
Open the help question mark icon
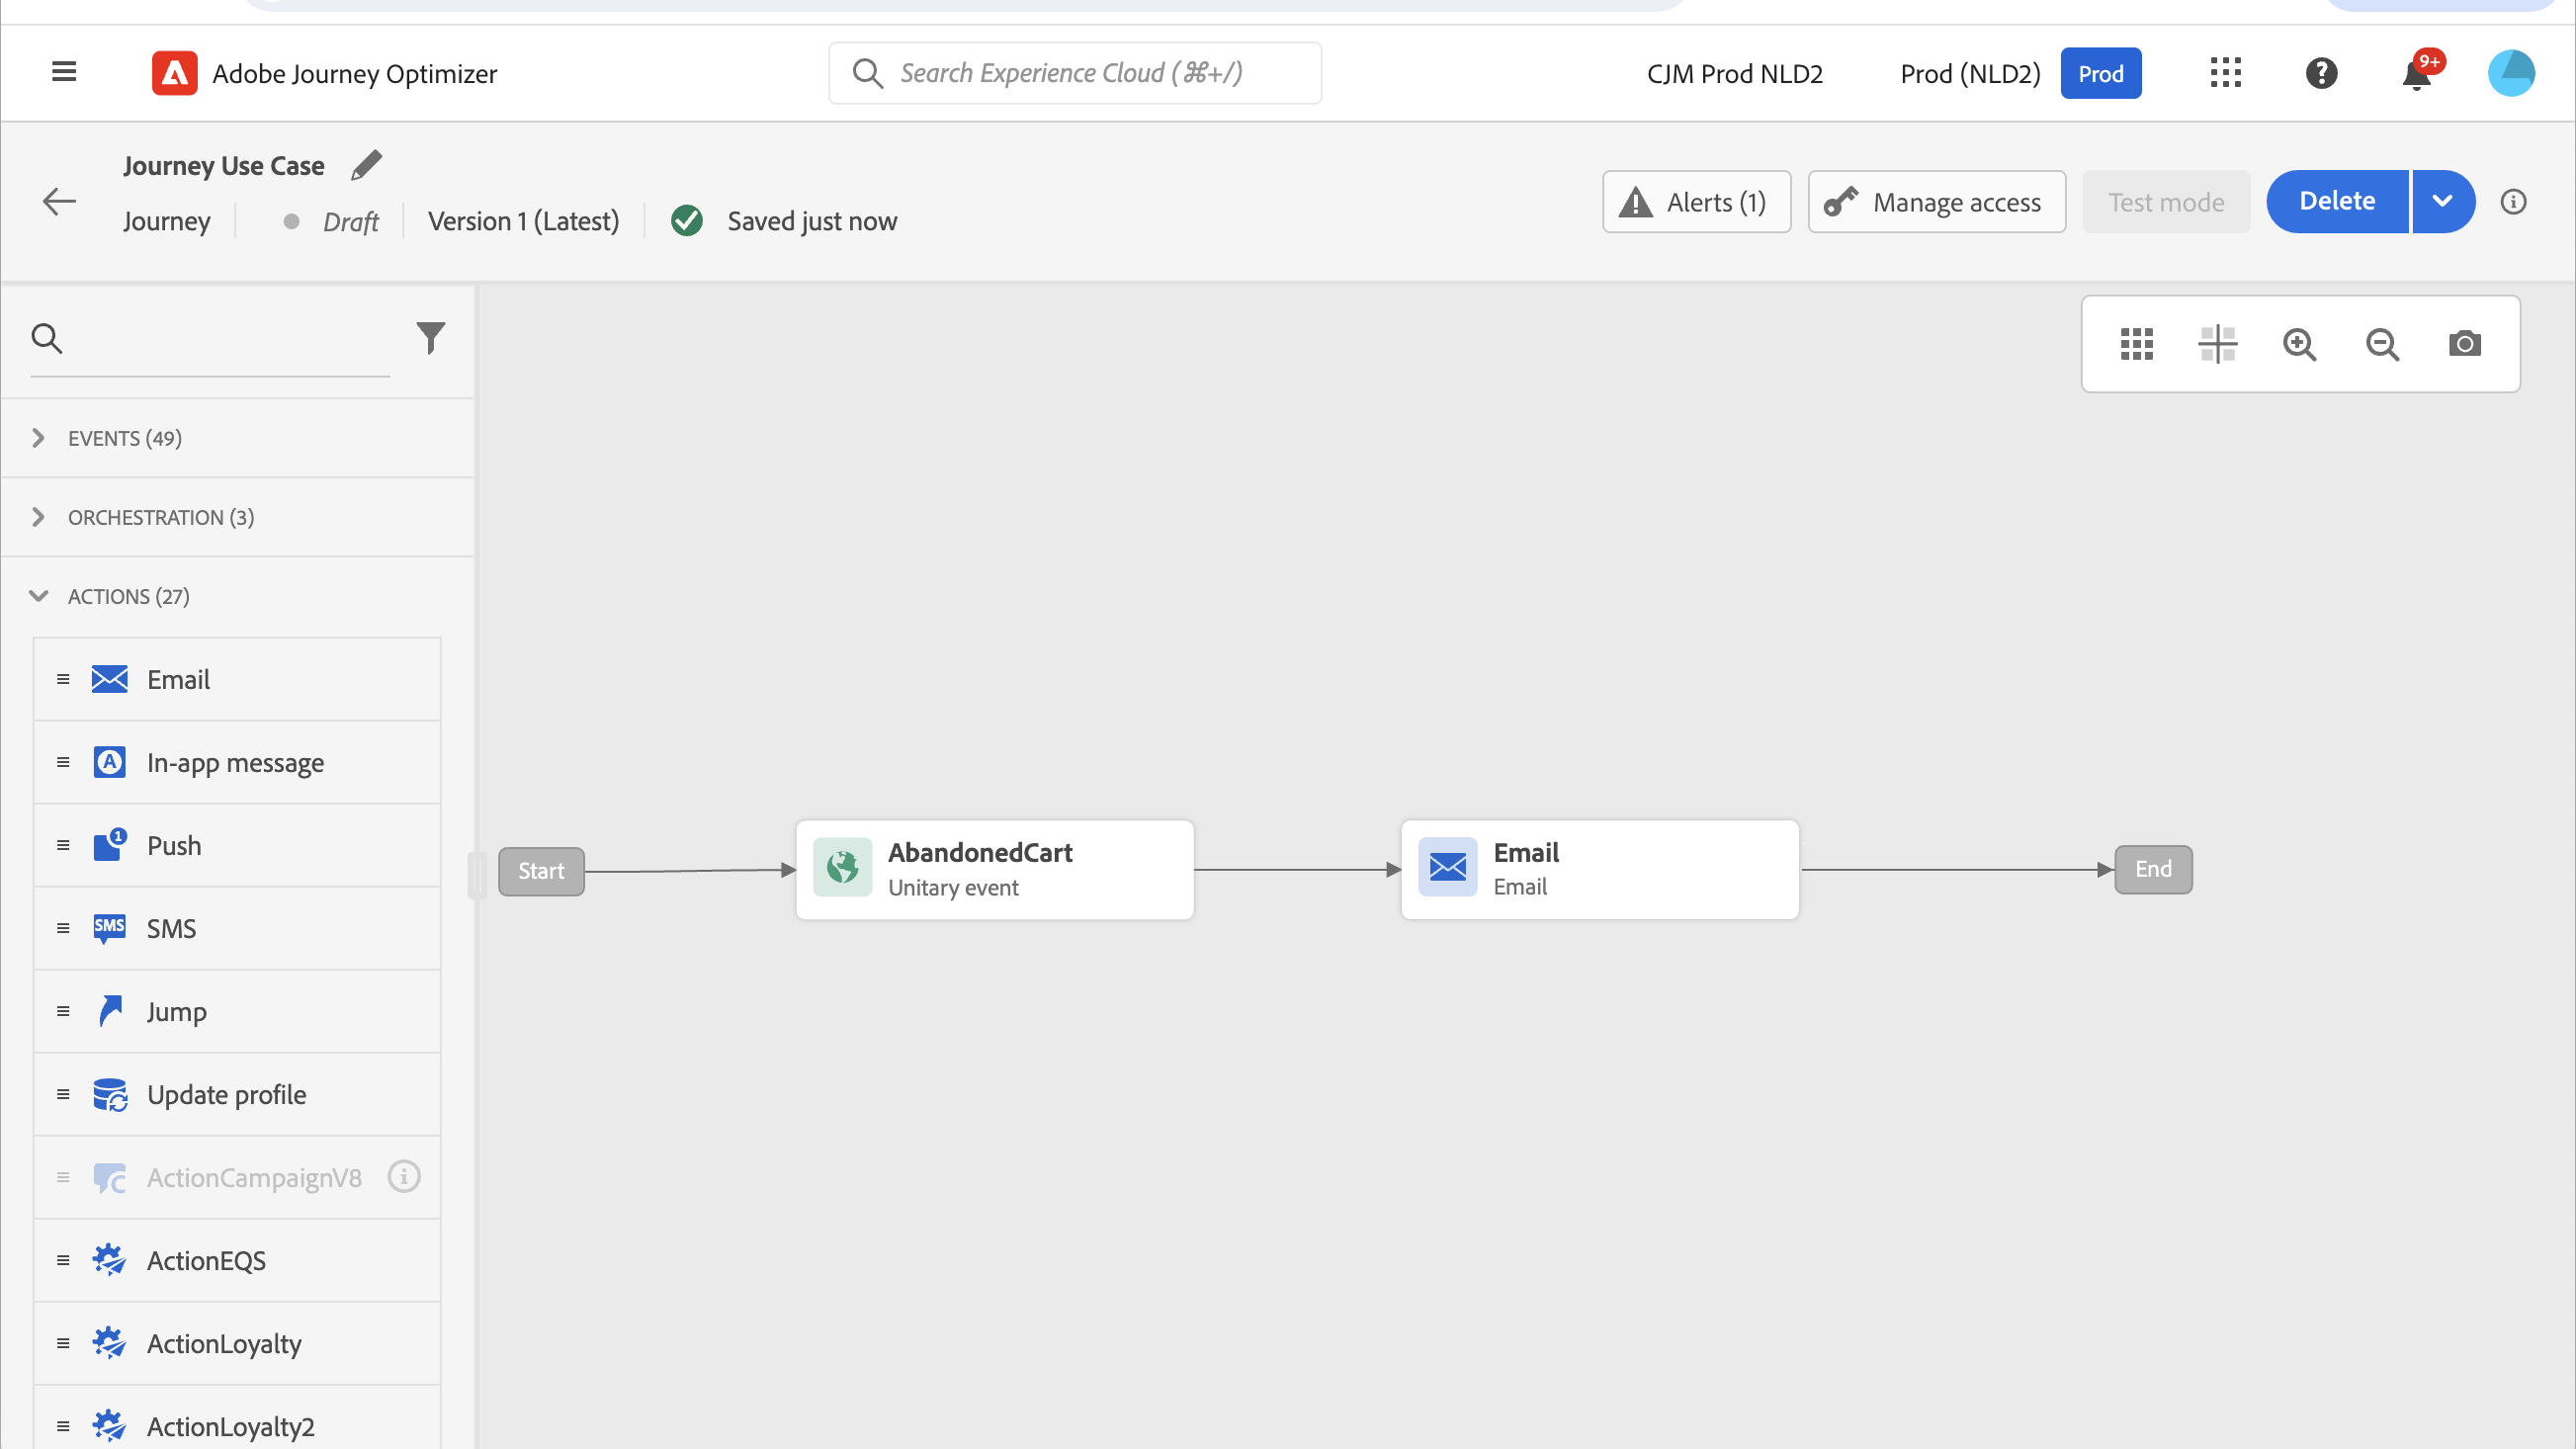pos(2321,73)
